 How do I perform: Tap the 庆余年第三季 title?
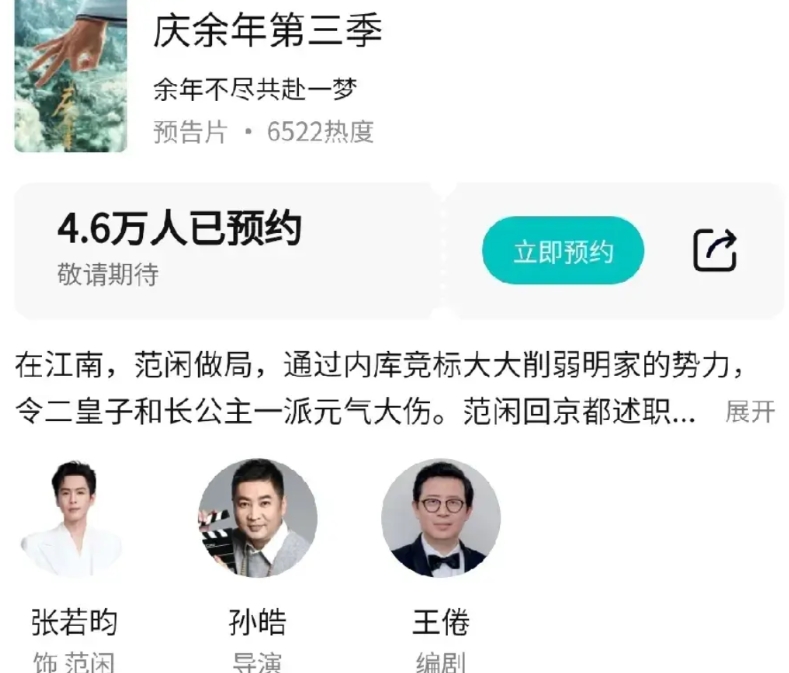pyautogui.click(x=268, y=31)
